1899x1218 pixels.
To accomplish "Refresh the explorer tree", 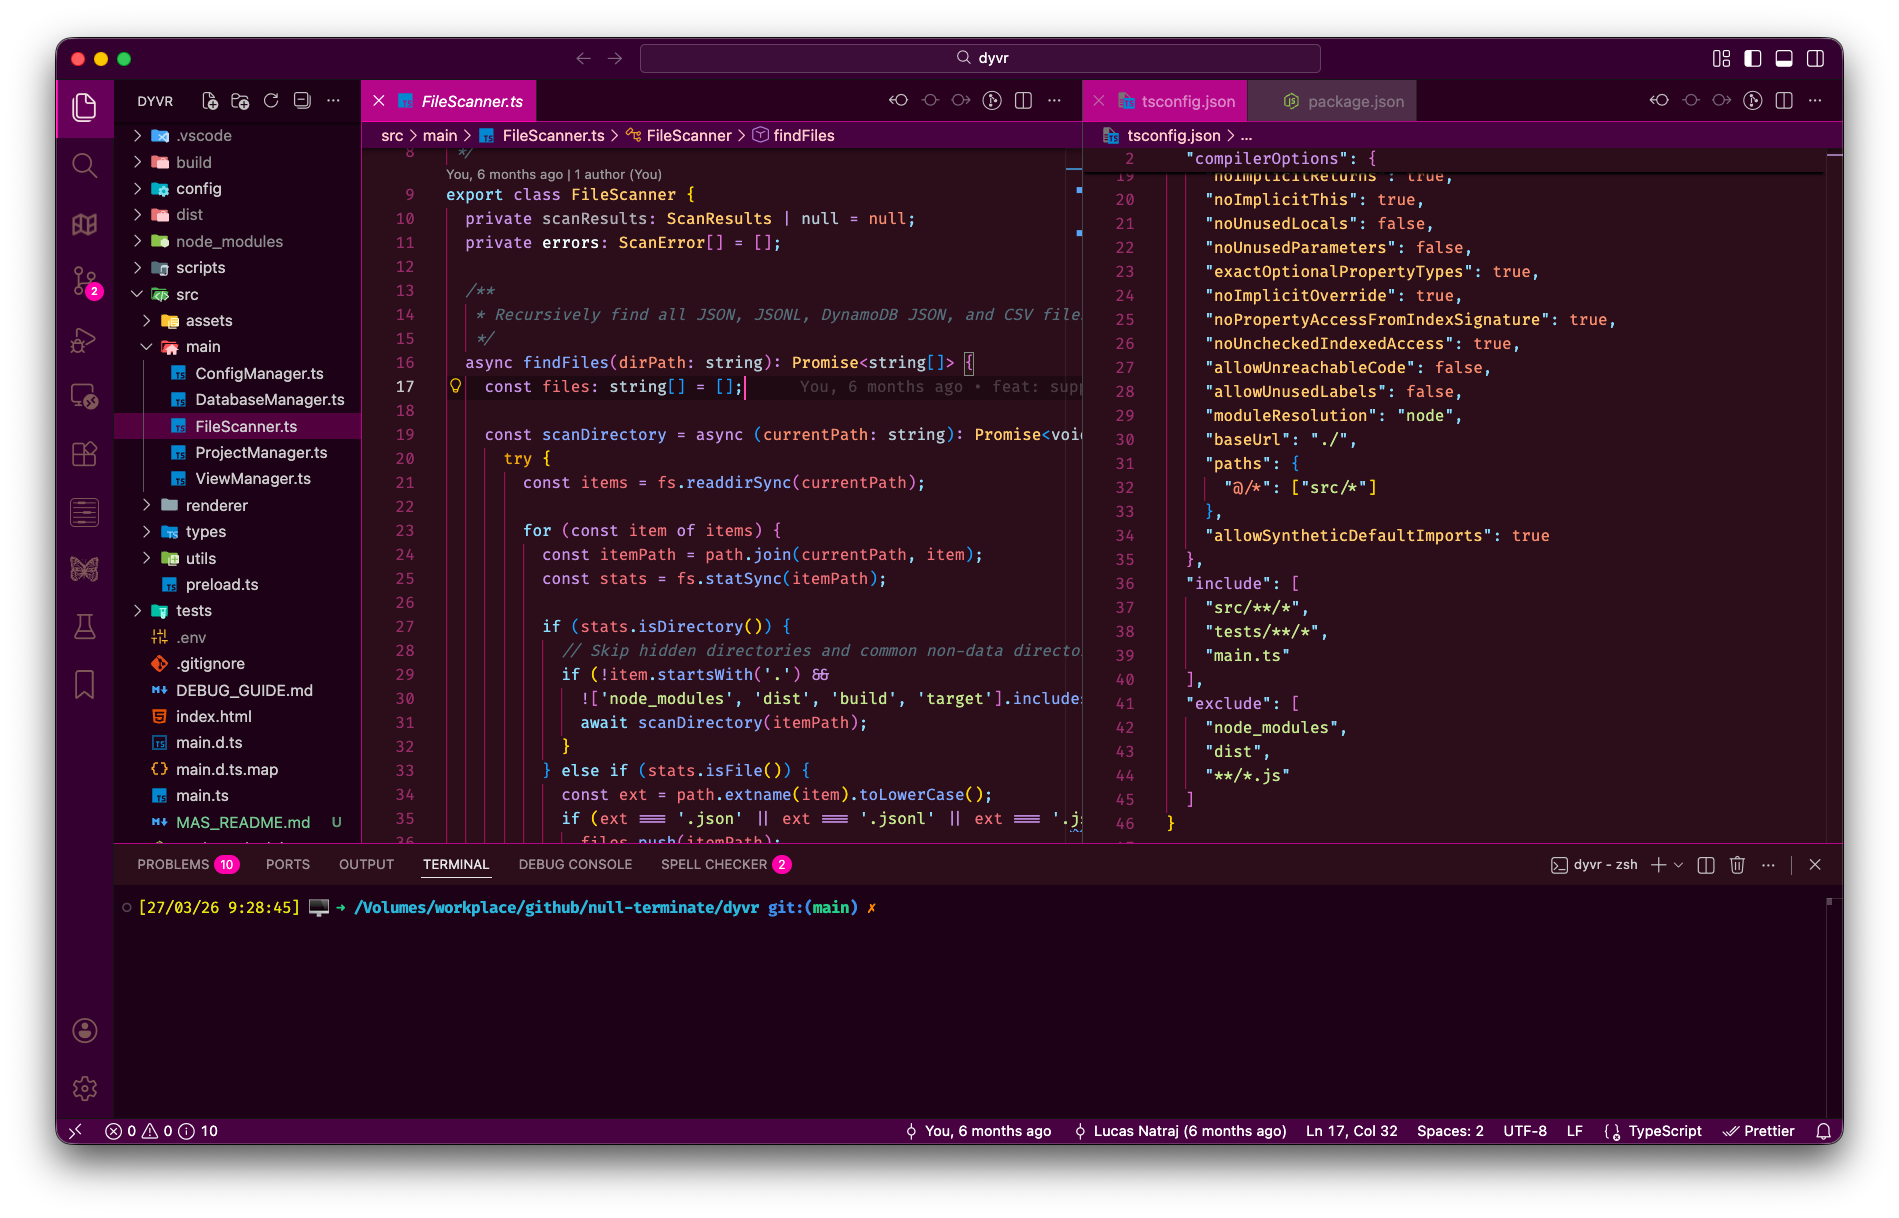I will 271,101.
